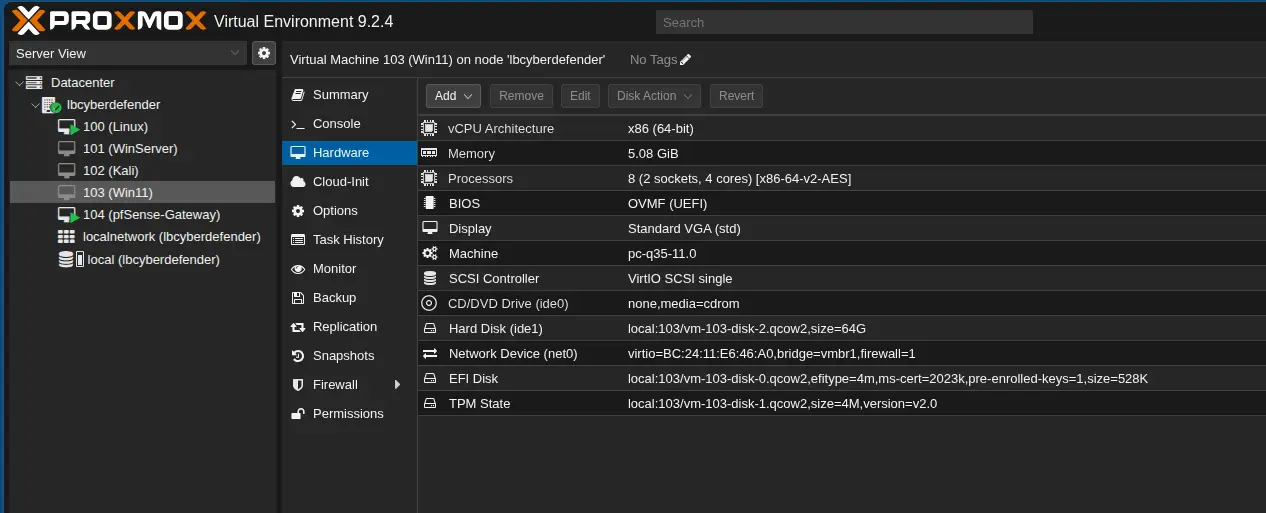Select the 102 (Kali) tree item

(142, 170)
